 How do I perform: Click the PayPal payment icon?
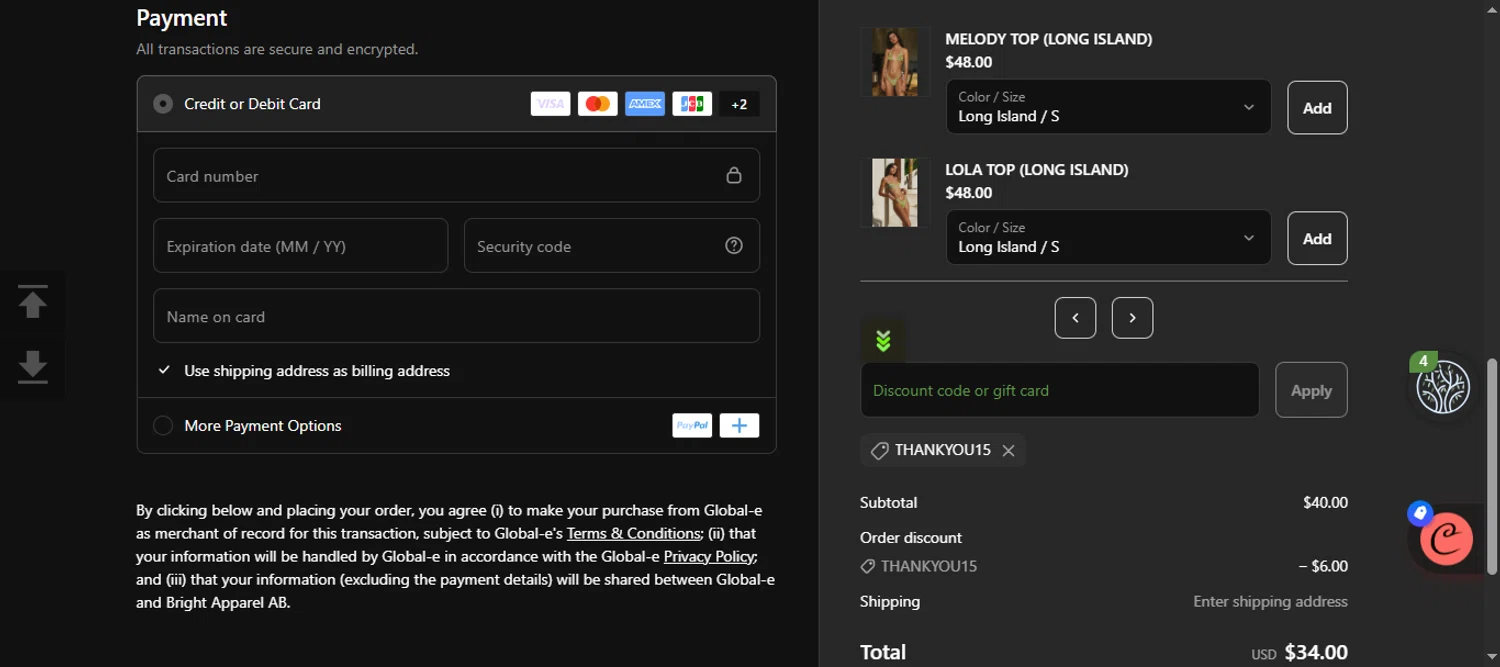(x=692, y=425)
